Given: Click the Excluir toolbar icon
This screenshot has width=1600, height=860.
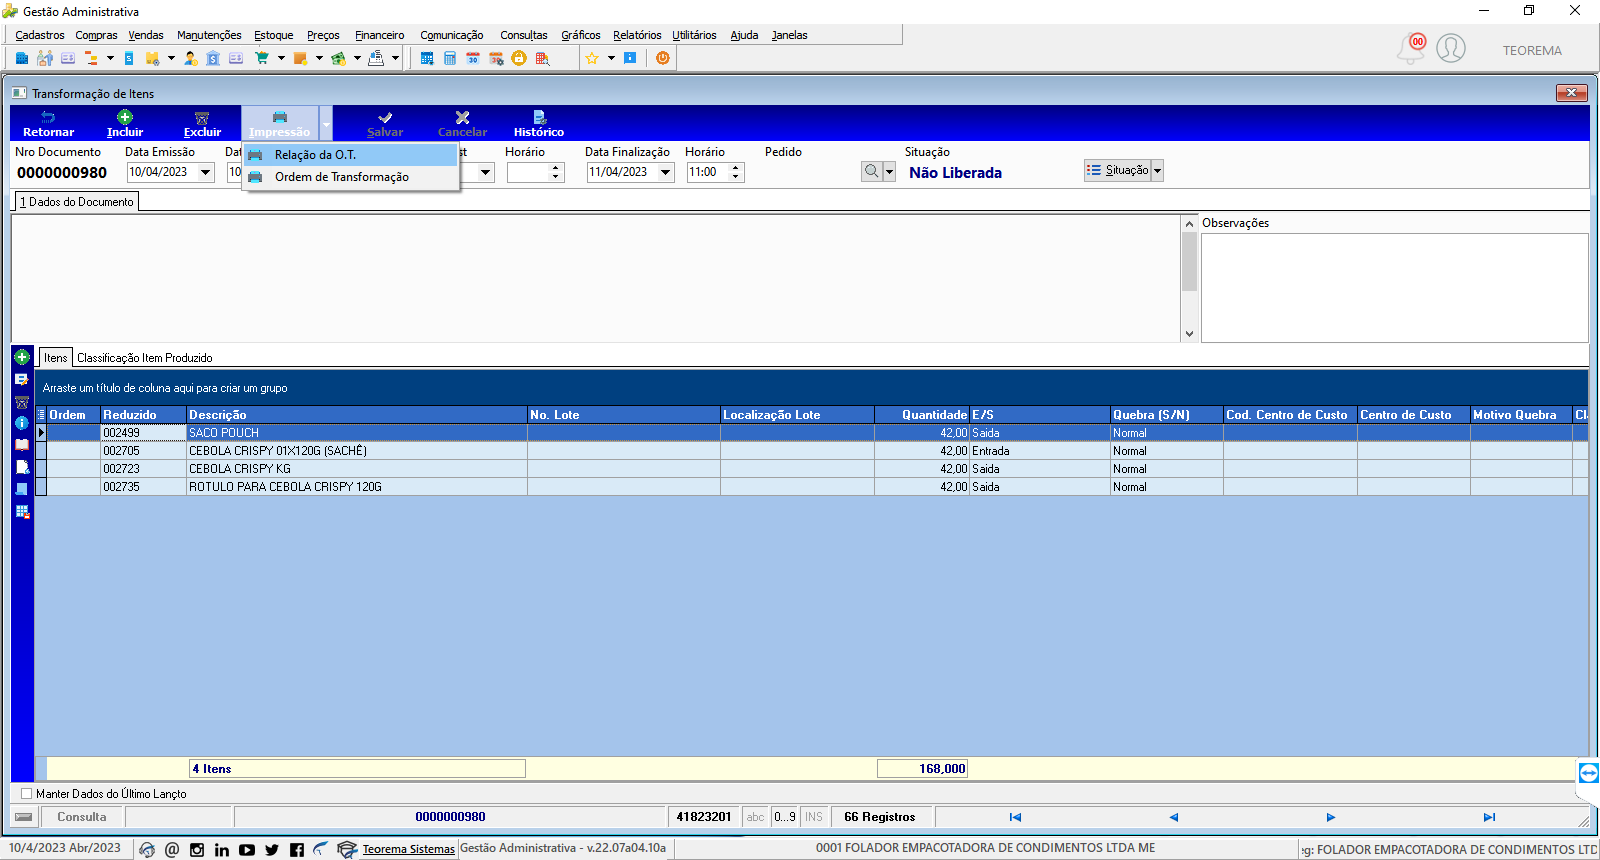Looking at the screenshot, I should (x=202, y=117).
